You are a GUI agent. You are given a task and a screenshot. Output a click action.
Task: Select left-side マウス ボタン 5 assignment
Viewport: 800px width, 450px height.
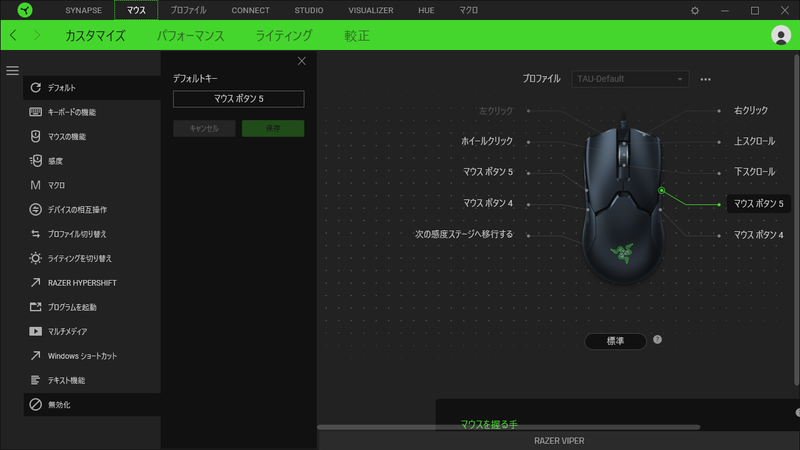pos(488,172)
